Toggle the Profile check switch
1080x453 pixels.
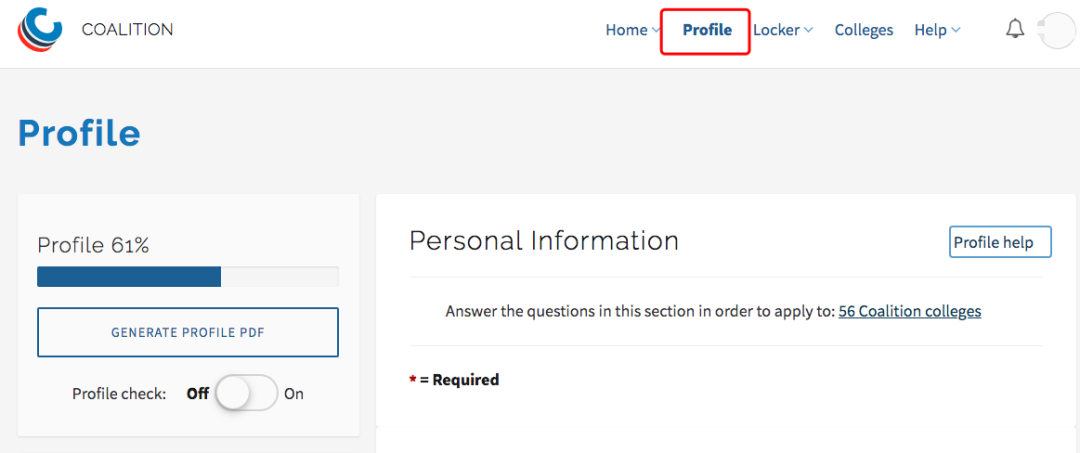tap(247, 394)
